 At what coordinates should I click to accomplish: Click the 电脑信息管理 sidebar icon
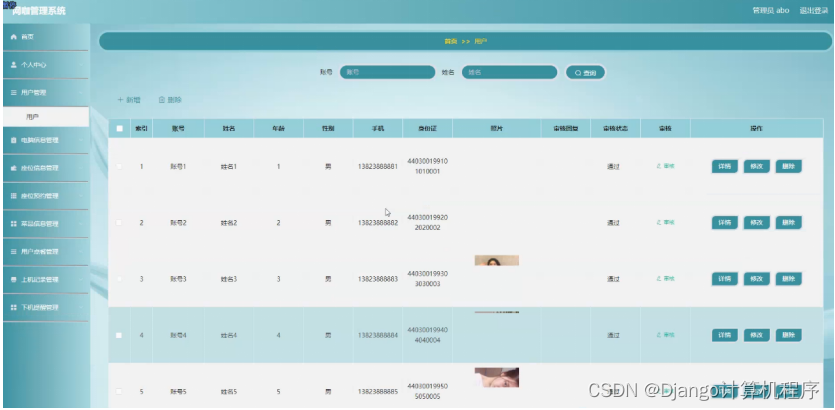coord(14,141)
